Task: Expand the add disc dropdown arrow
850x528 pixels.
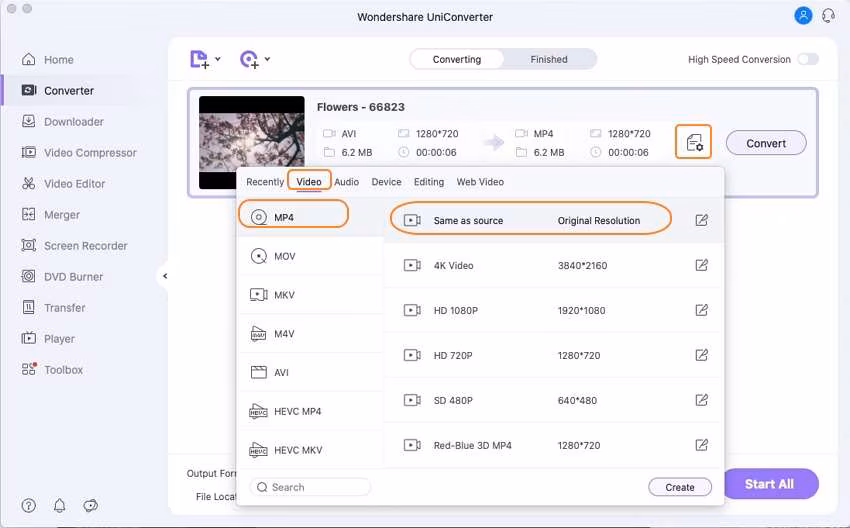Action: [x=267, y=59]
